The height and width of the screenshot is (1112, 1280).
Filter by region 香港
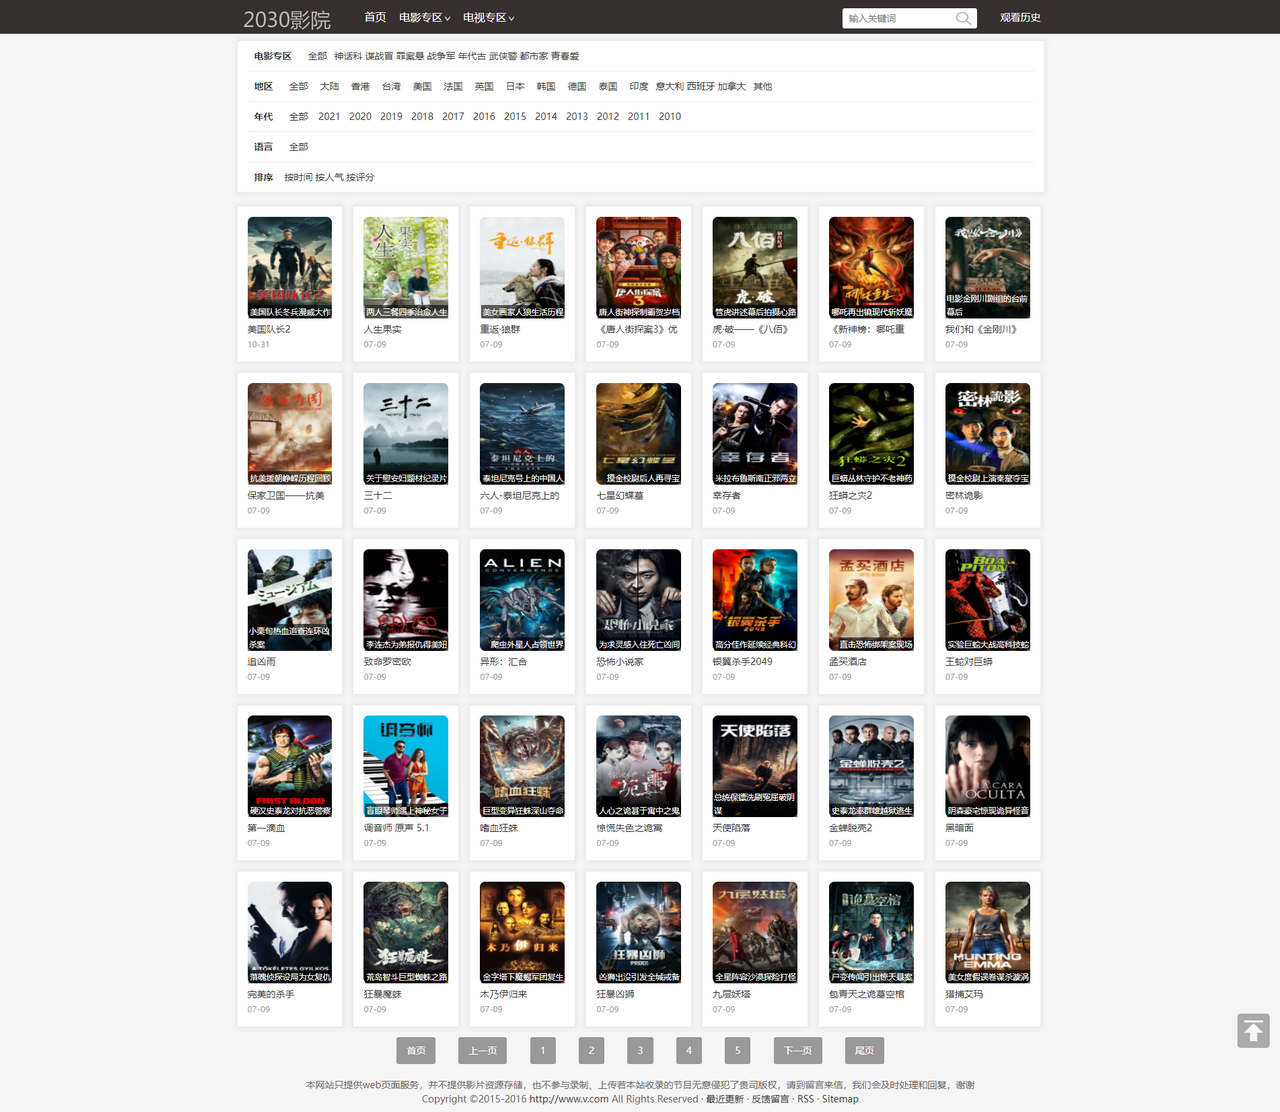click(x=360, y=87)
